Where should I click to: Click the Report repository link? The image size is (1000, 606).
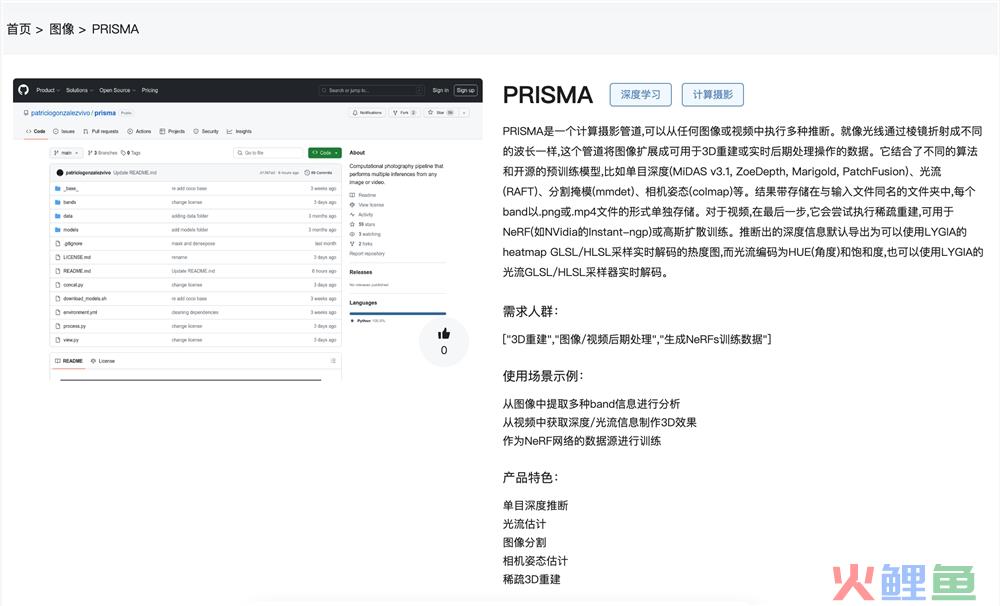pos(367,254)
